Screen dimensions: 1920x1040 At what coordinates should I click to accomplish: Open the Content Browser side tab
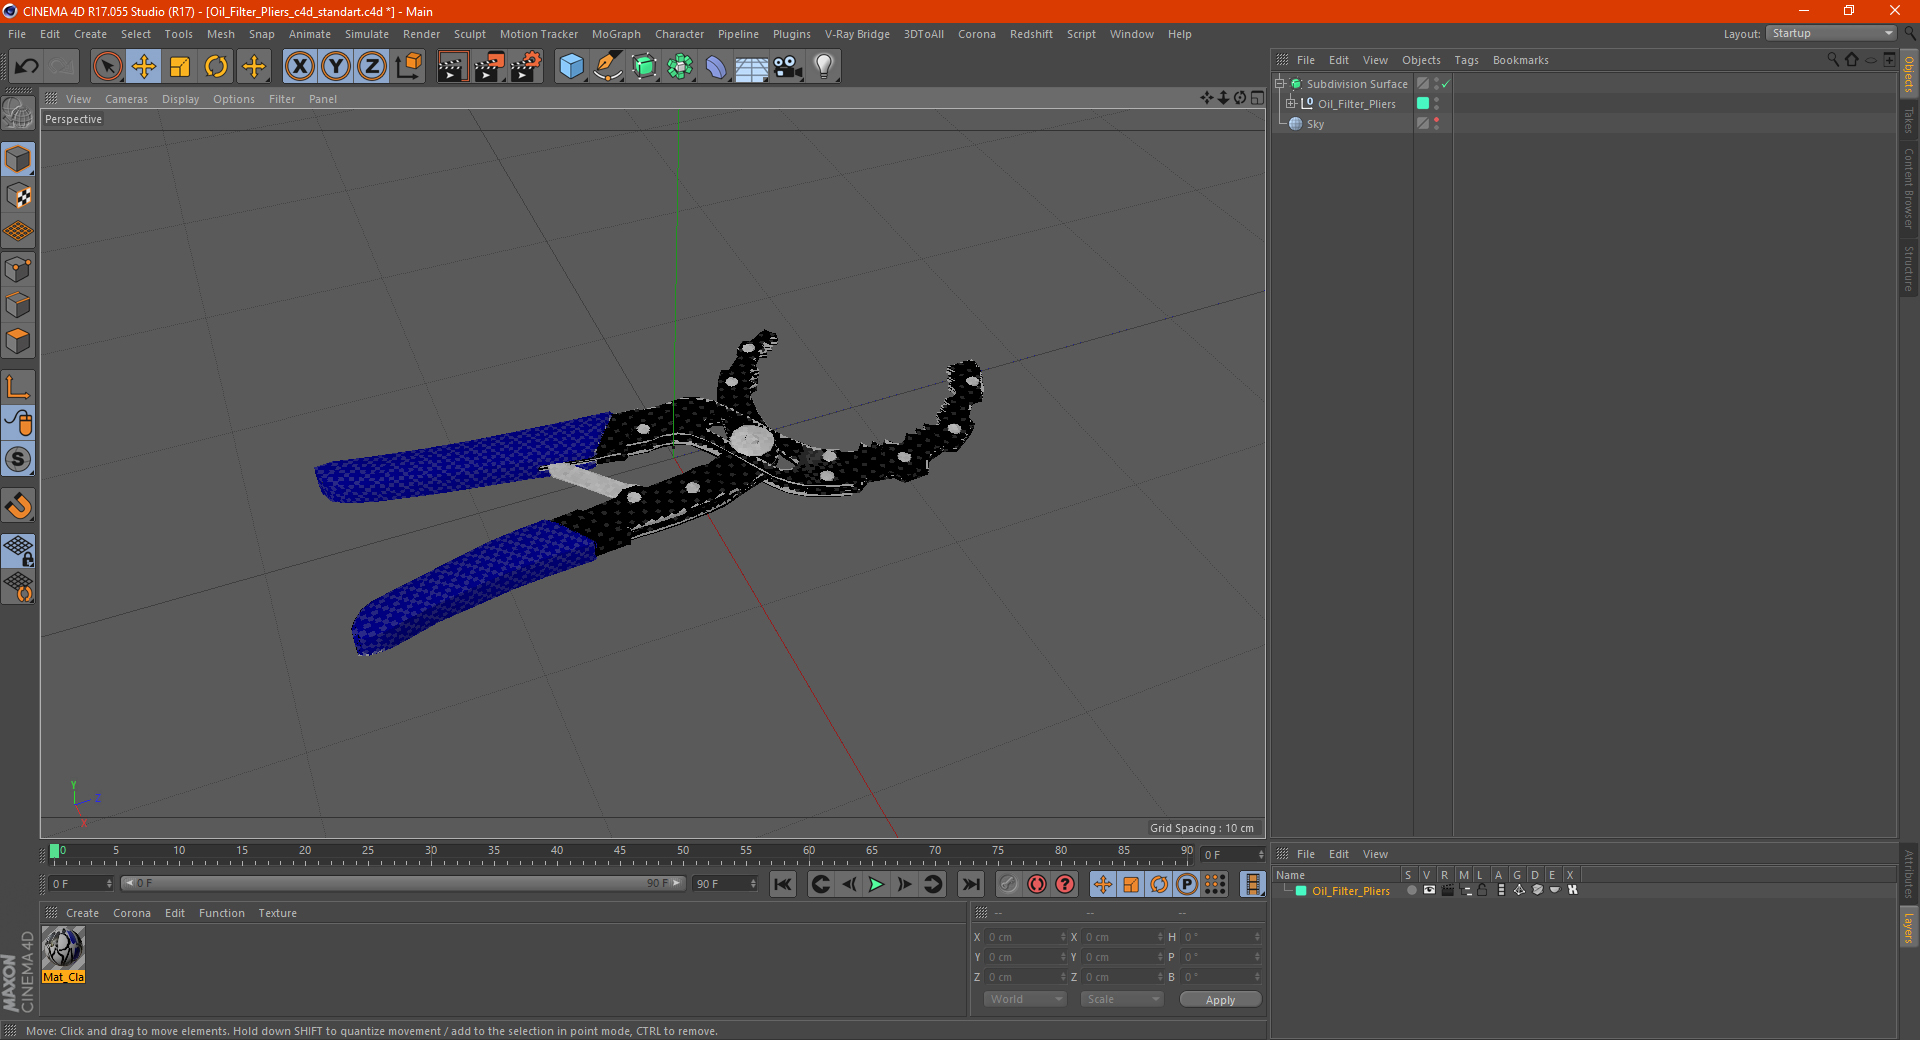(x=1909, y=188)
